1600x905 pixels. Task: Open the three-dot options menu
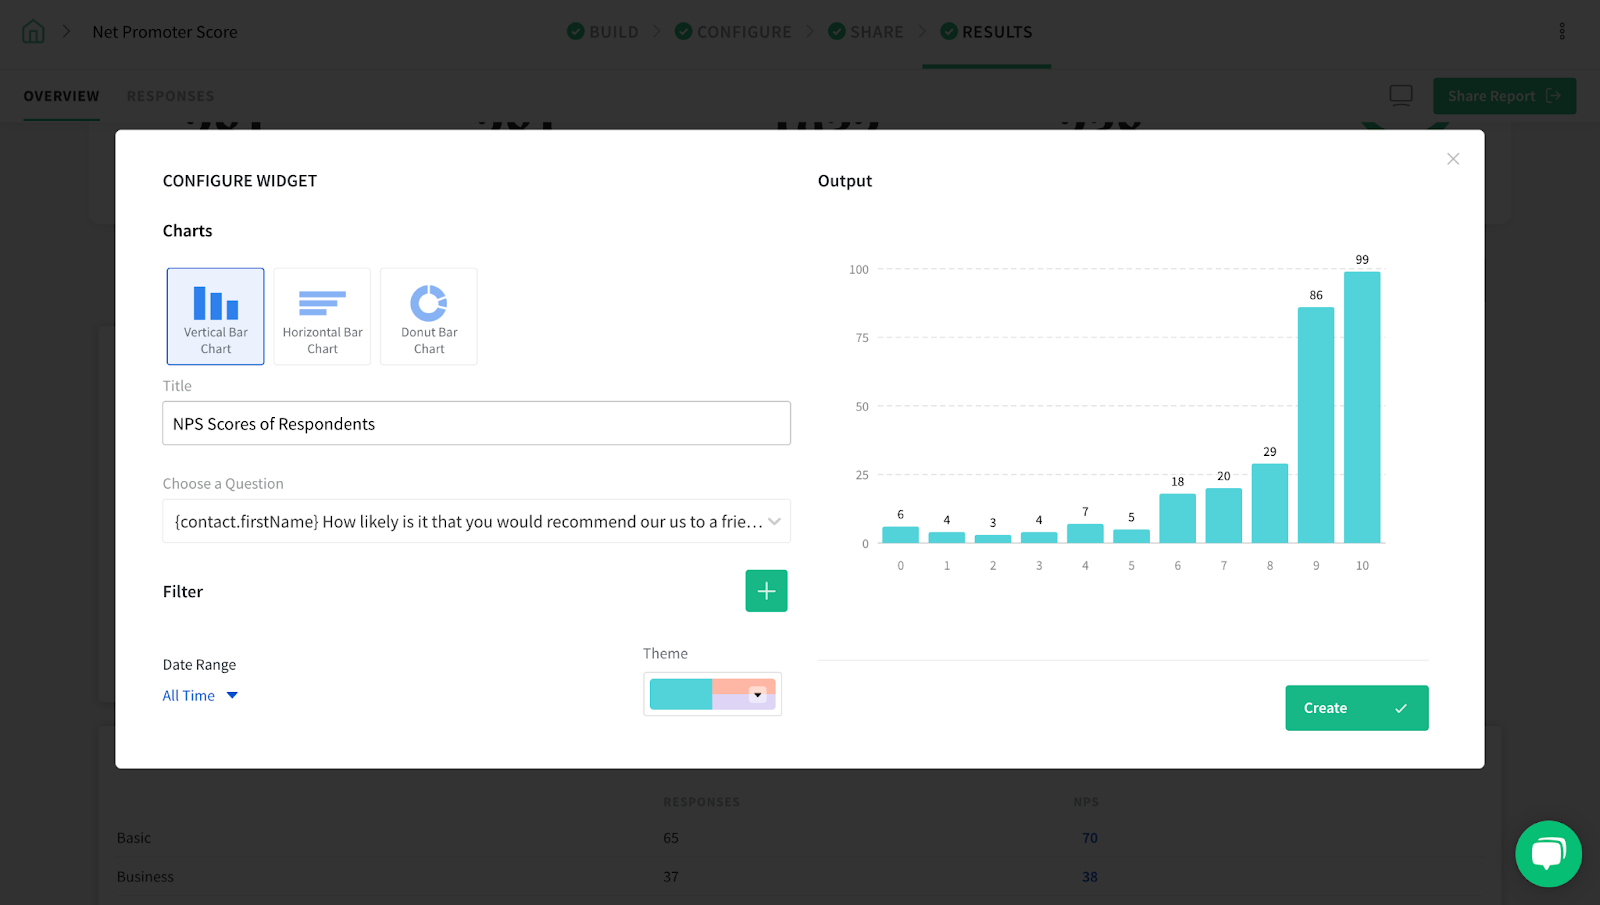[x=1562, y=31]
